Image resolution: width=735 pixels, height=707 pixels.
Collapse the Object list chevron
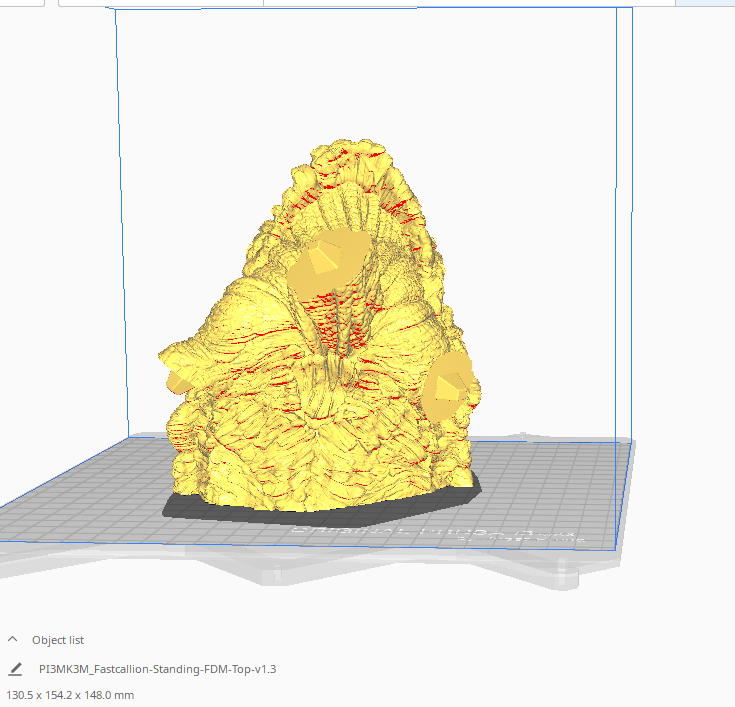click(x=13, y=639)
